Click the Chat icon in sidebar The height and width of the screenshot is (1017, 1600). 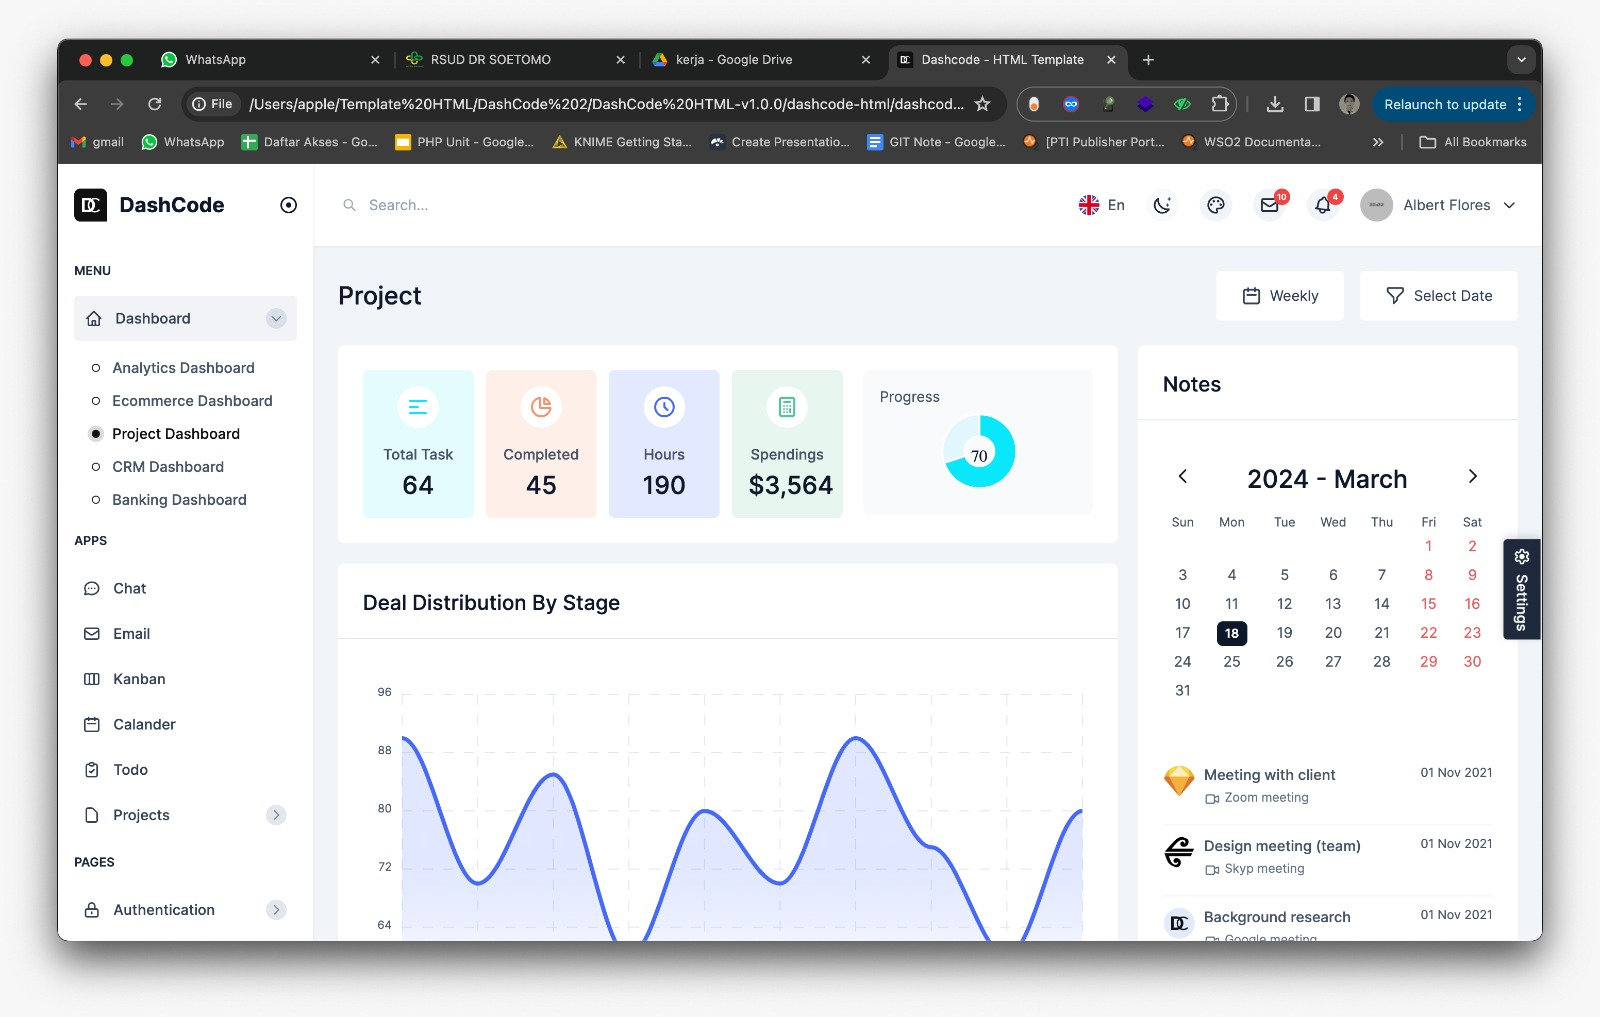tap(92, 589)
